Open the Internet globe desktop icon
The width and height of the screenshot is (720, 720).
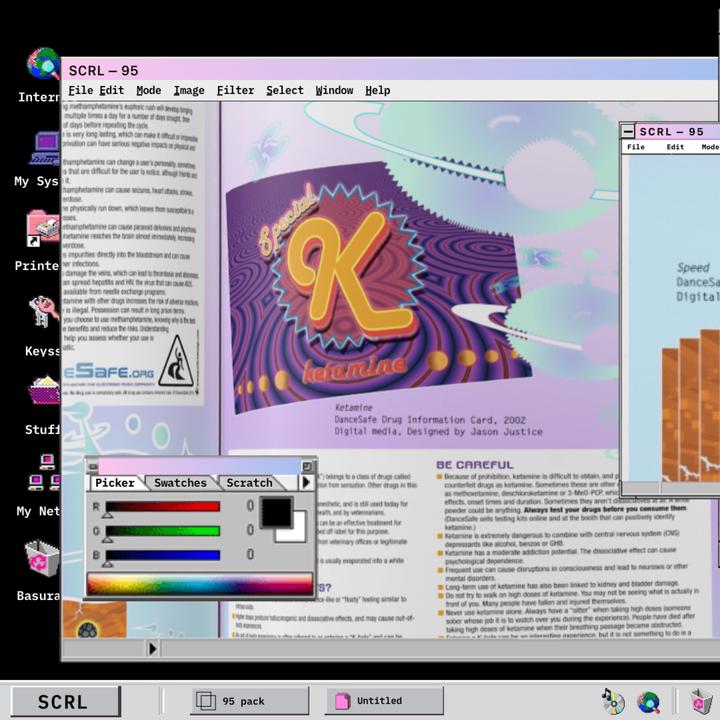point(43,64)
